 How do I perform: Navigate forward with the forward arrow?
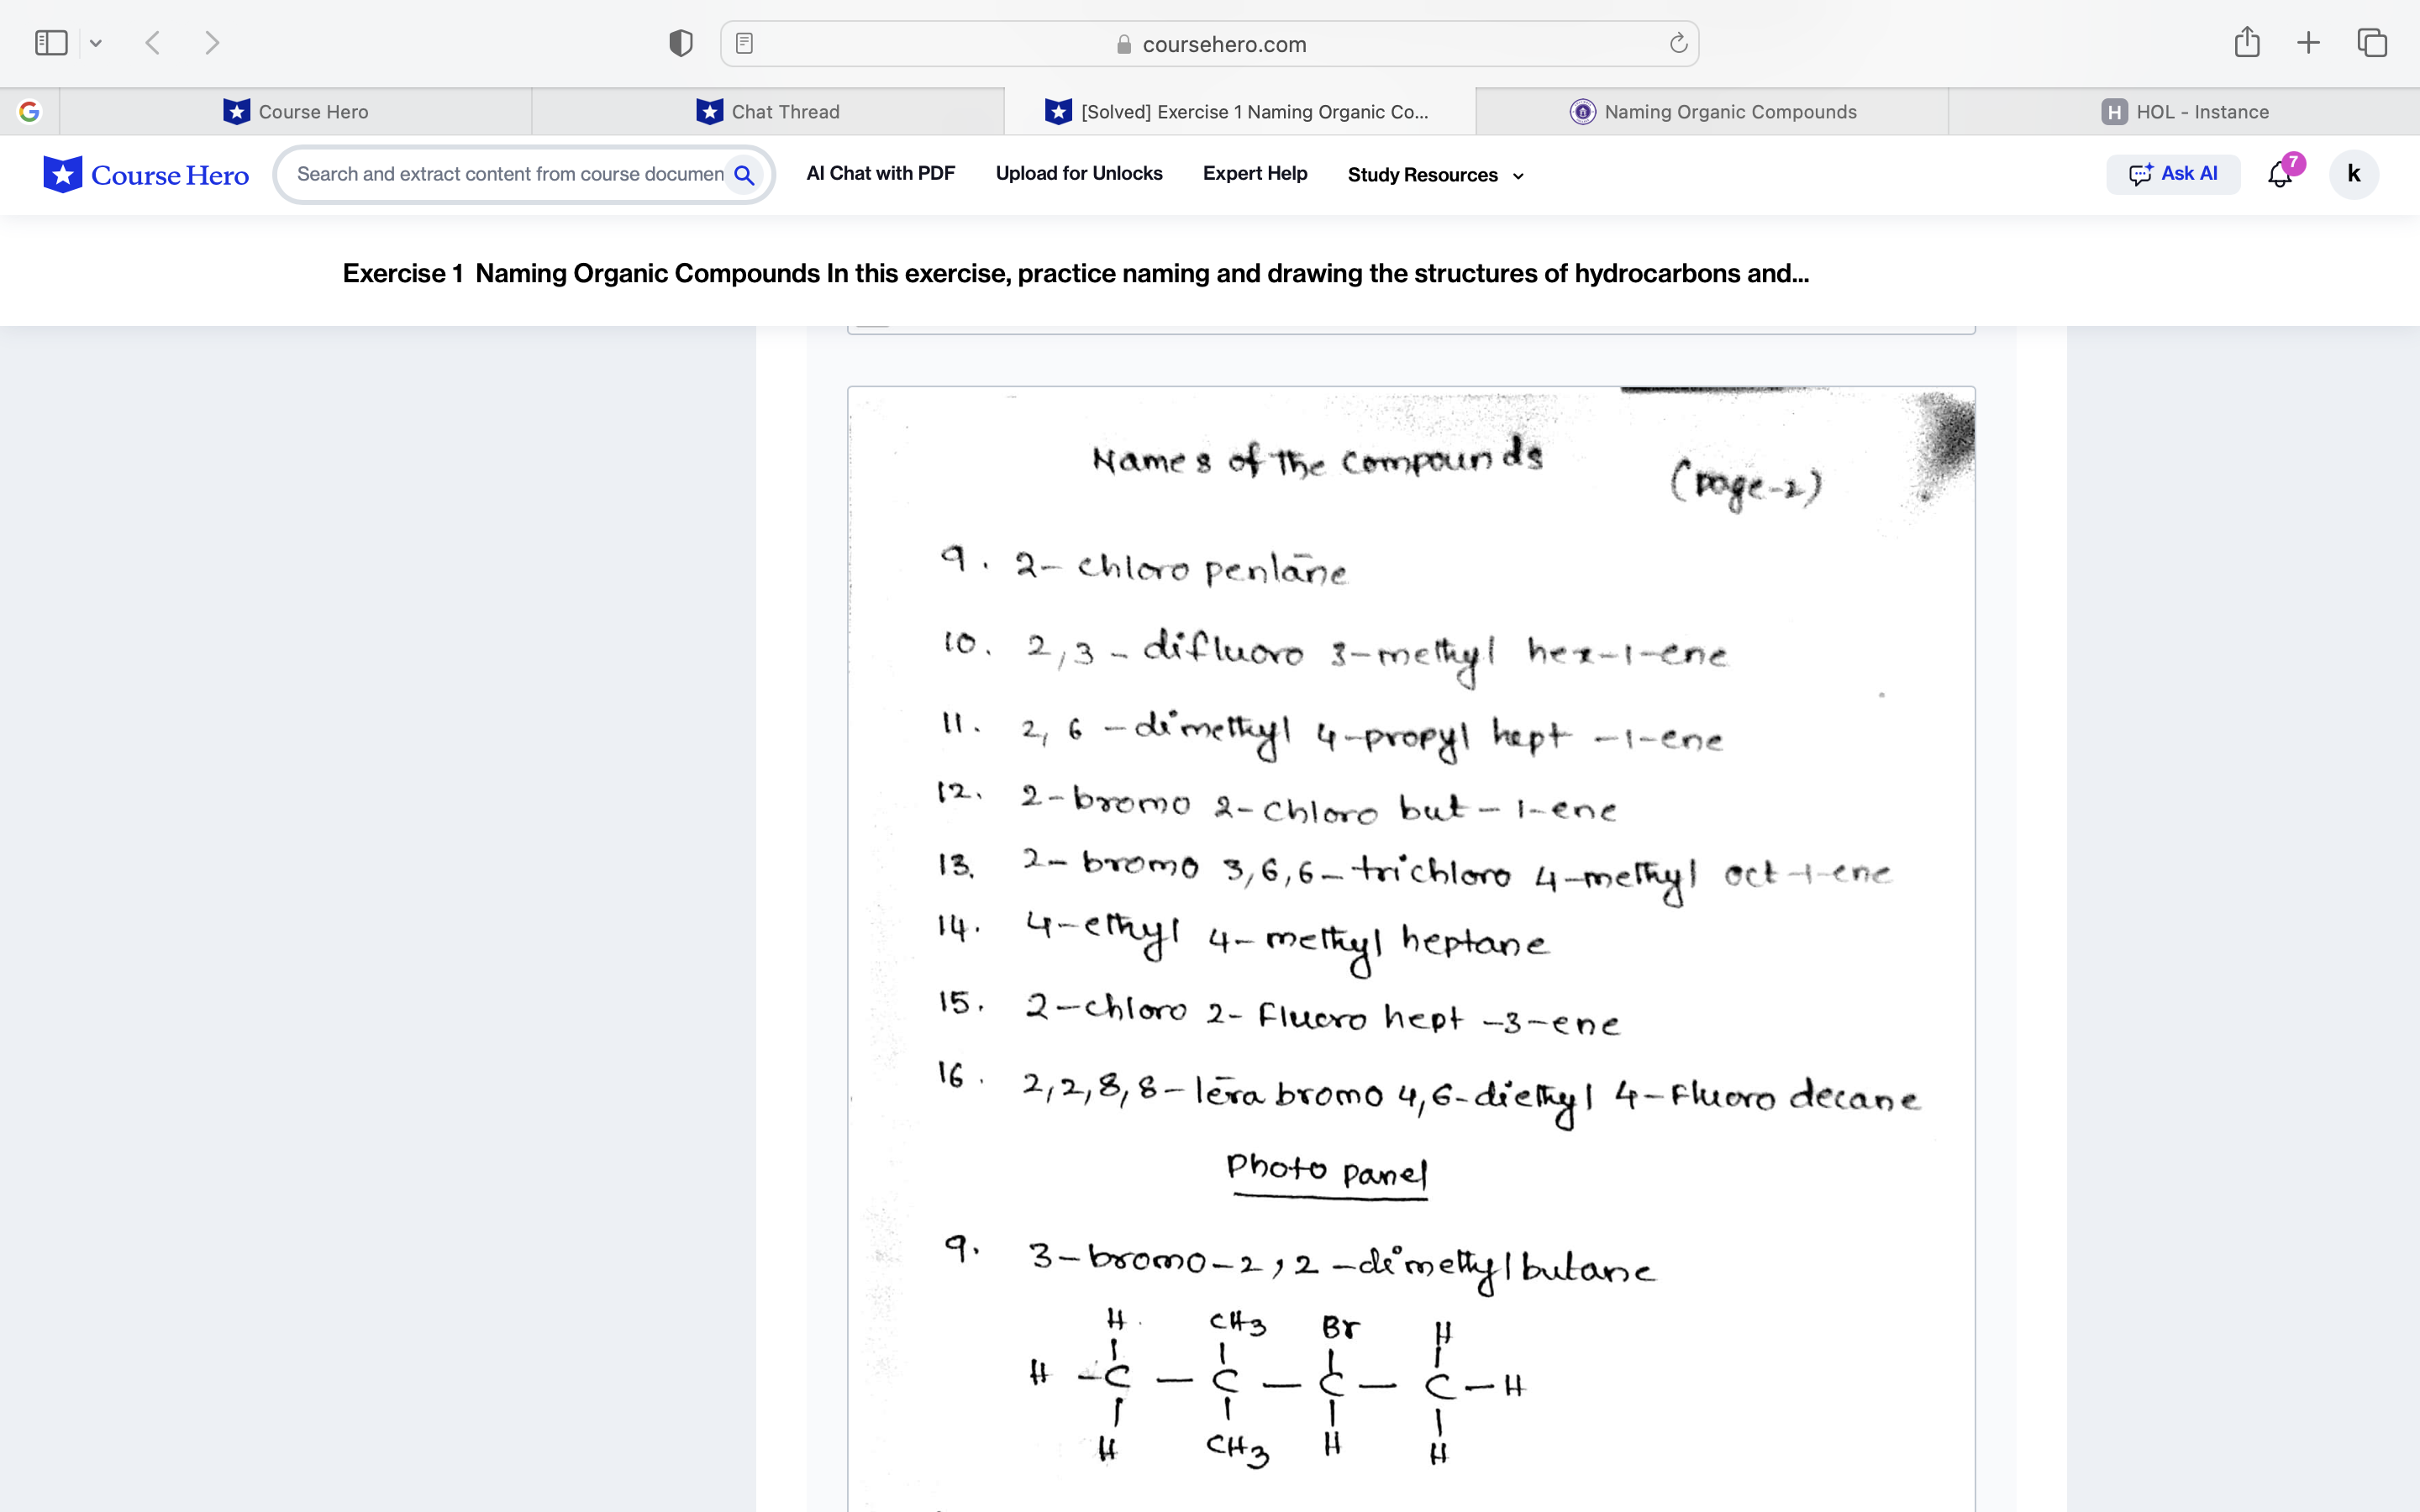[x=213, y=42]
